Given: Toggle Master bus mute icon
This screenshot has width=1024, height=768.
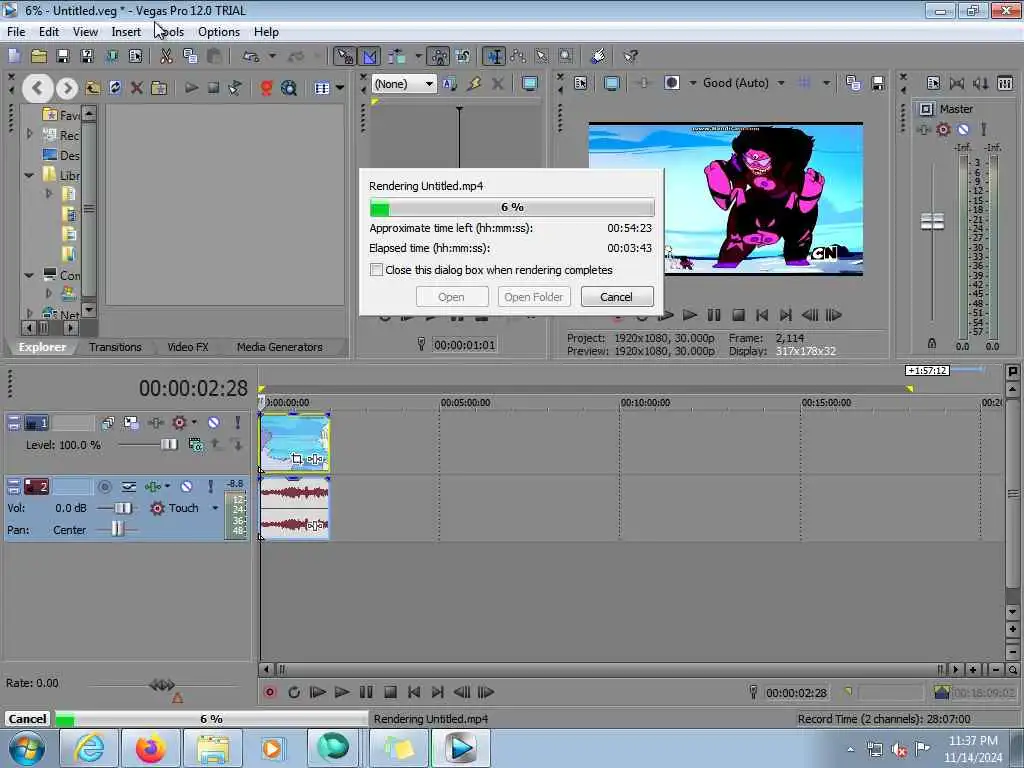Looking at the screenshot, I should click(963, 129).
